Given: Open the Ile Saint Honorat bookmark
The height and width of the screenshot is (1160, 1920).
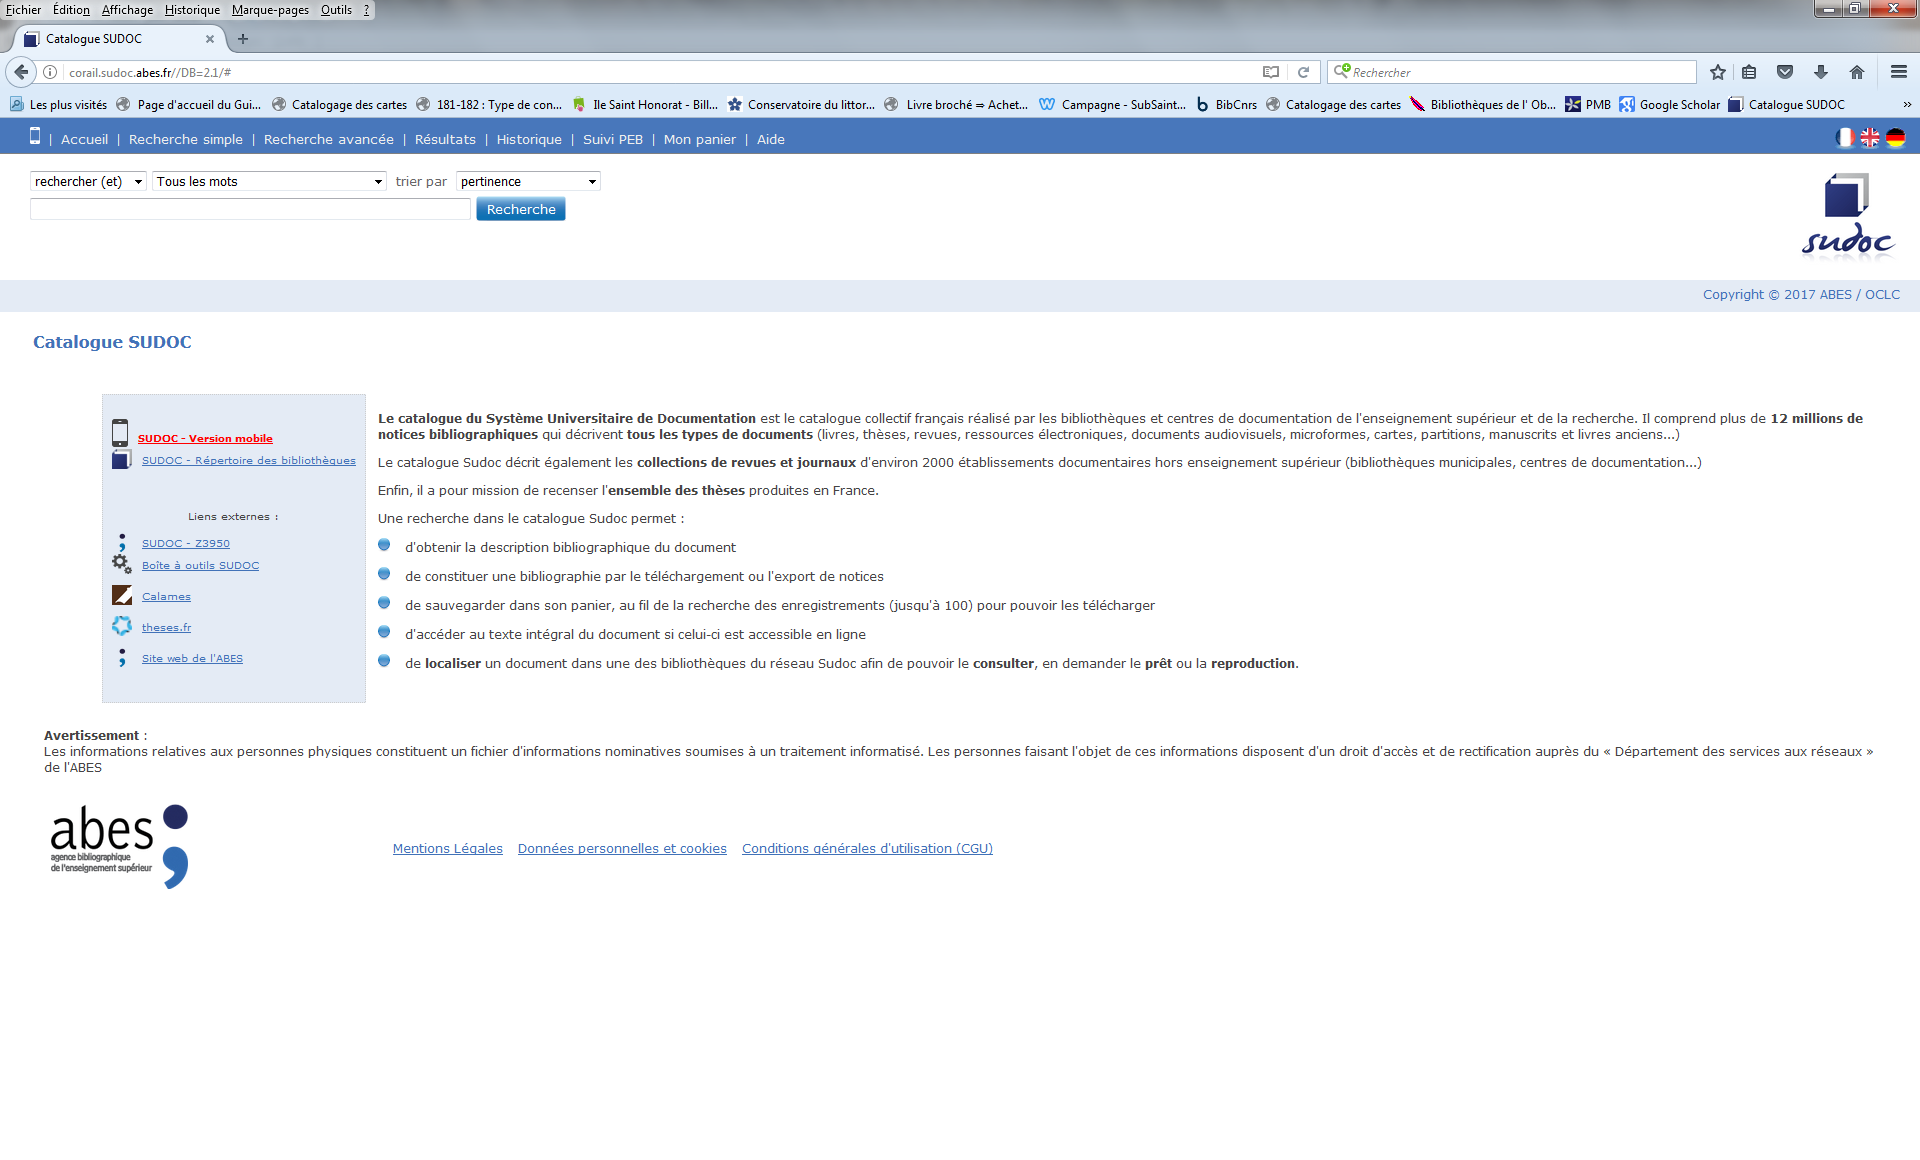Looking at the screenshot, I should click(x=645, y=104).
